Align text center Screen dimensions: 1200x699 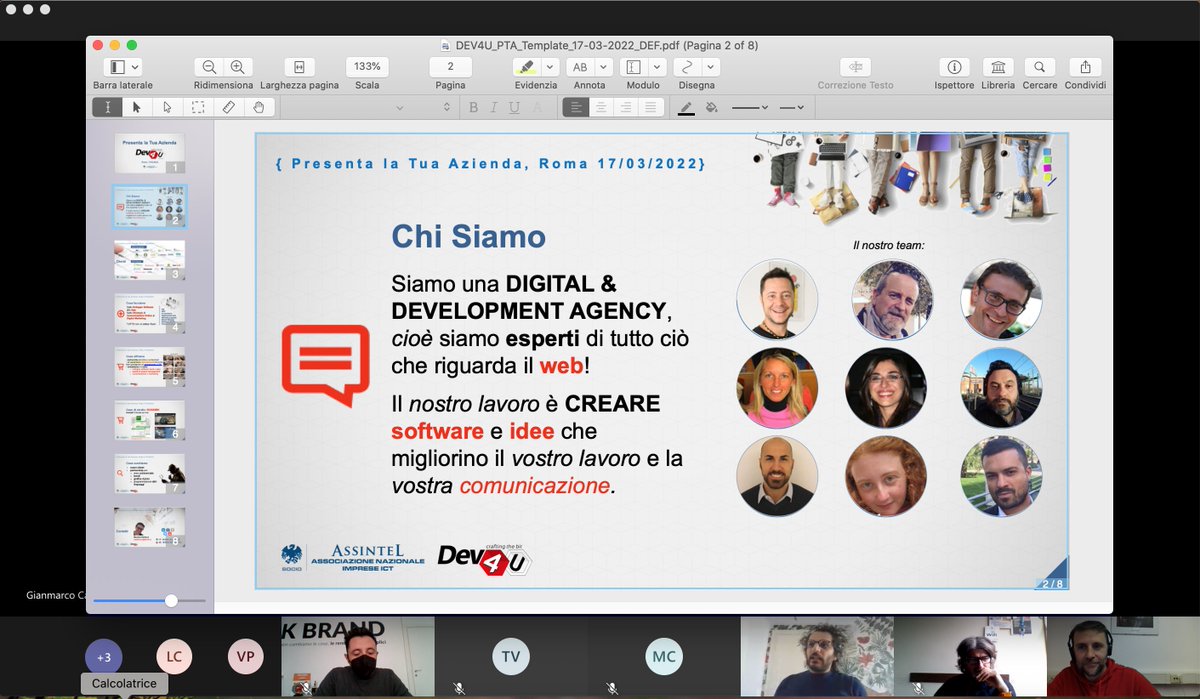[x=600, y=107]
